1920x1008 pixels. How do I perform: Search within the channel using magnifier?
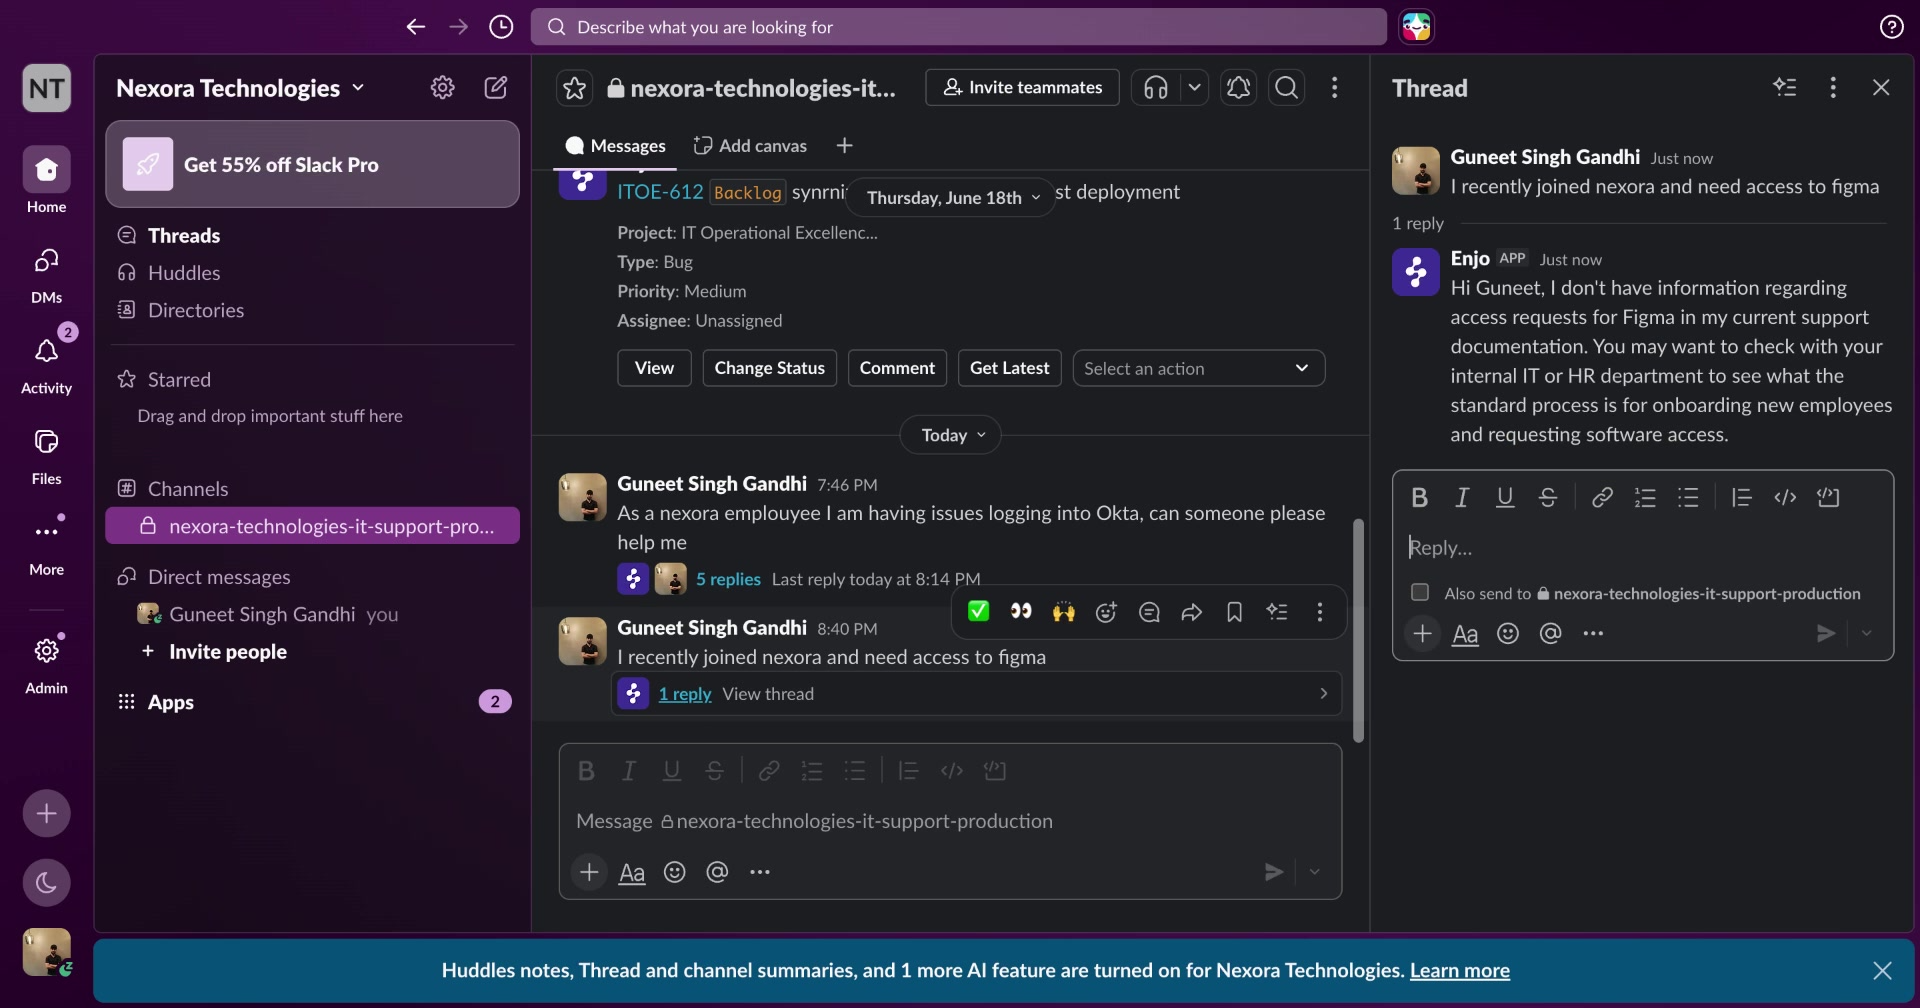[1287, 88]
